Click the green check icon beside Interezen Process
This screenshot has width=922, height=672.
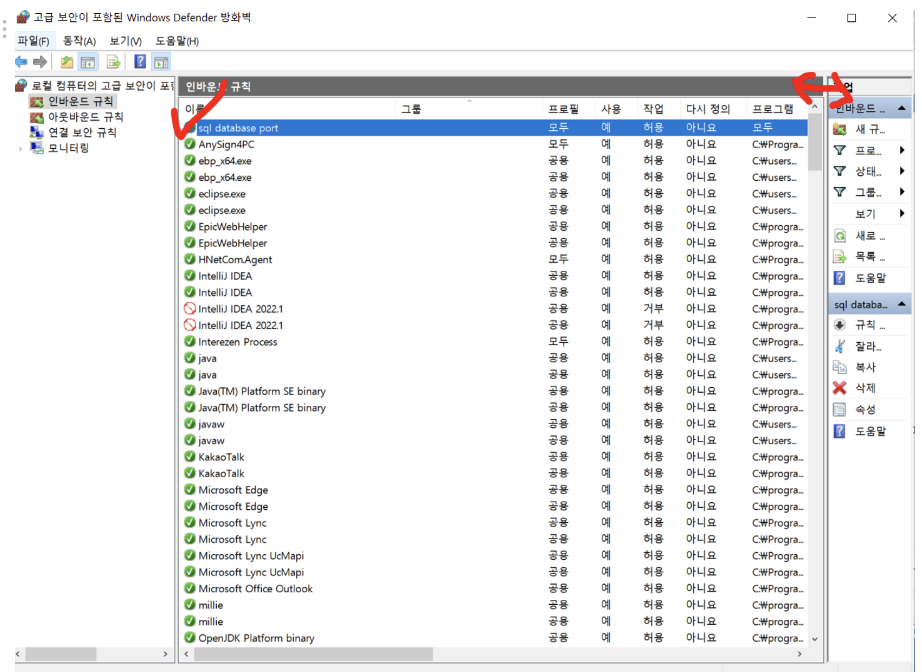189,342
